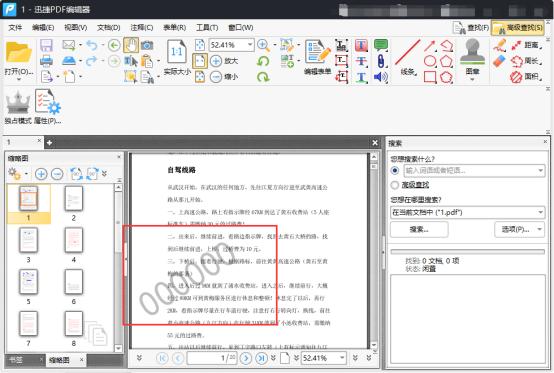Redo the last undone action

92,61
